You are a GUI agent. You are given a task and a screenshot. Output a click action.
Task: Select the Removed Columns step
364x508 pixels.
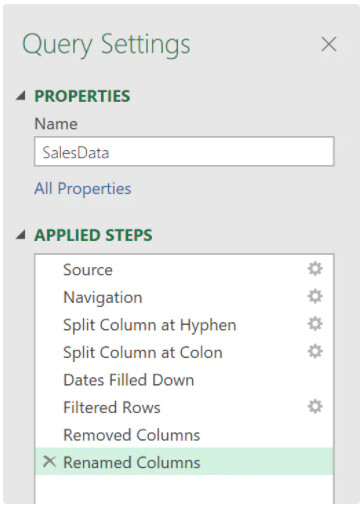pos(184,435)
